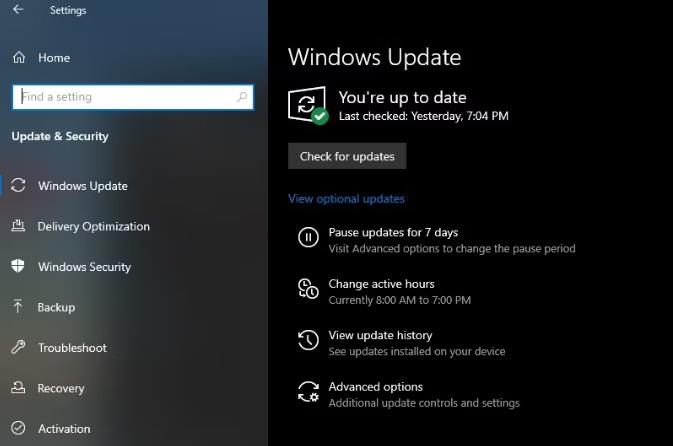Open Change active hours option
Viewport: 673px width, 446px height.
coord(382,284)
